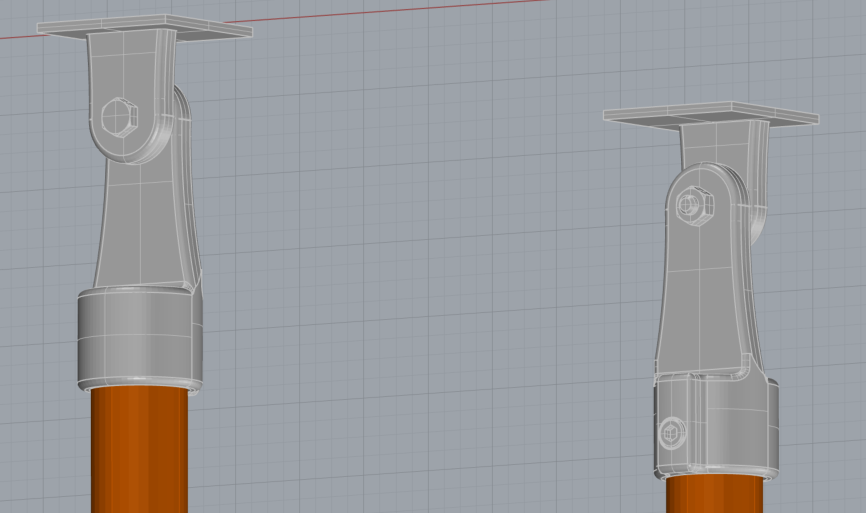Select rear rounded knuckle behind right bracket

[x=757, y=222]
